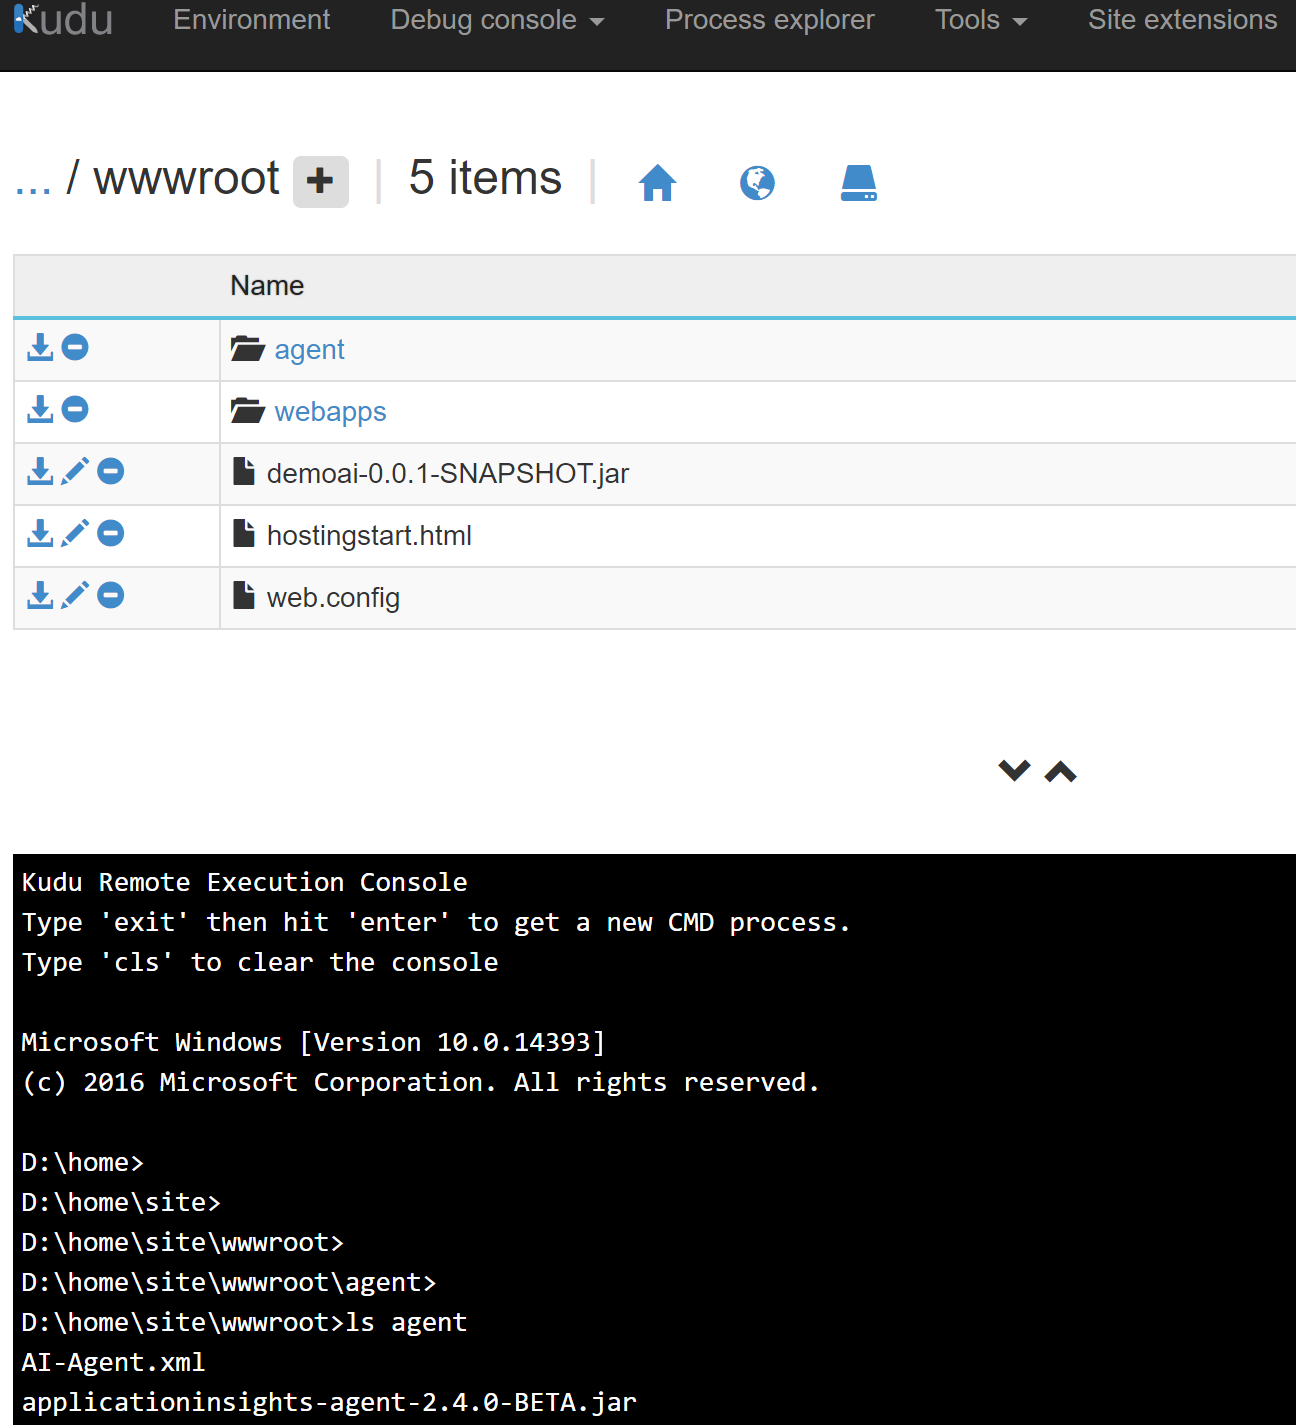1296x1425 pixels.
Task: Delete hostingstart.html file
Action: [111, 533]
